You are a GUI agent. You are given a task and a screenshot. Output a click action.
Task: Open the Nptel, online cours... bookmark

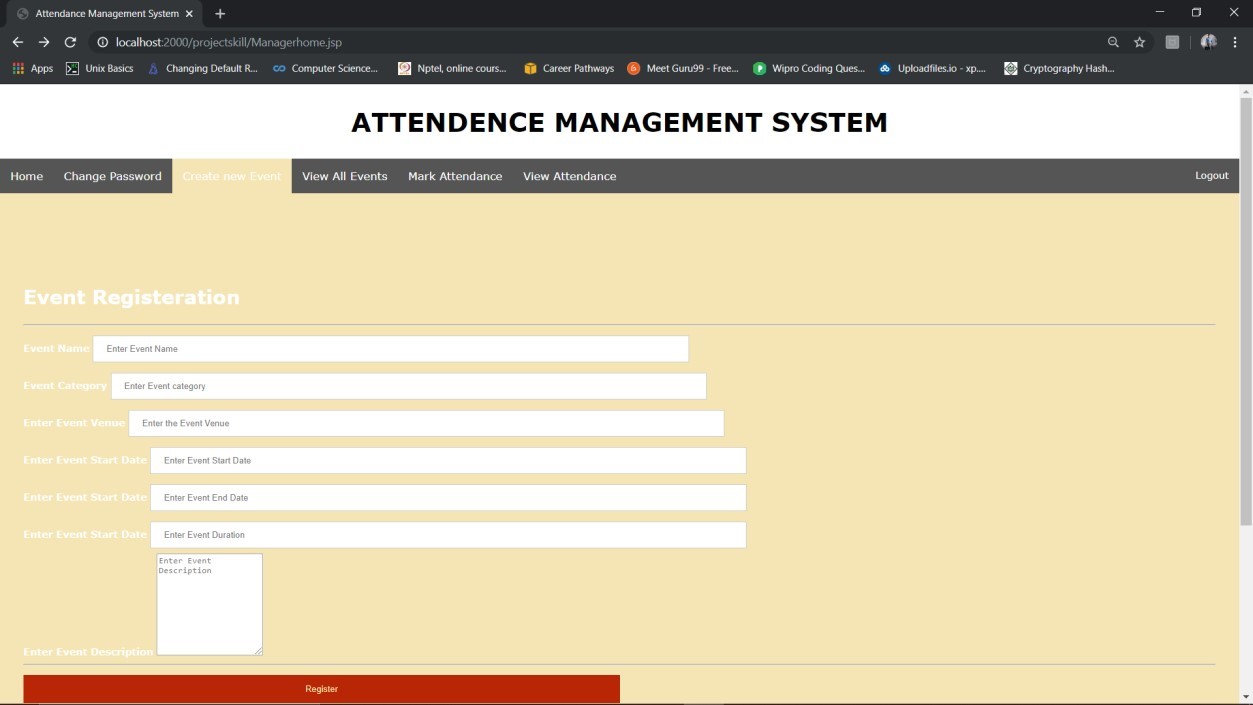(x=452, y=69)
